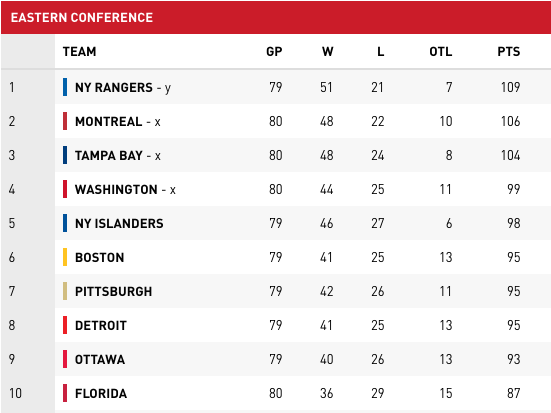The width and height of the screenshot is (551, 413).
Task: Open the Montreal team link
Action: tap(109, 122)
